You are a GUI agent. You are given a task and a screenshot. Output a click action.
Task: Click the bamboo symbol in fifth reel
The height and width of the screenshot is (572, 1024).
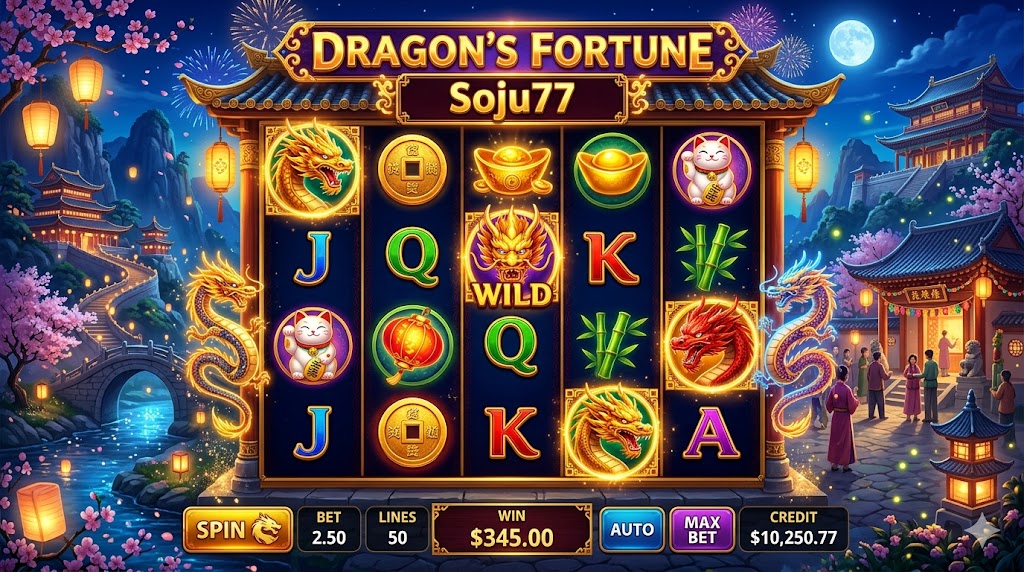(711, 258)
